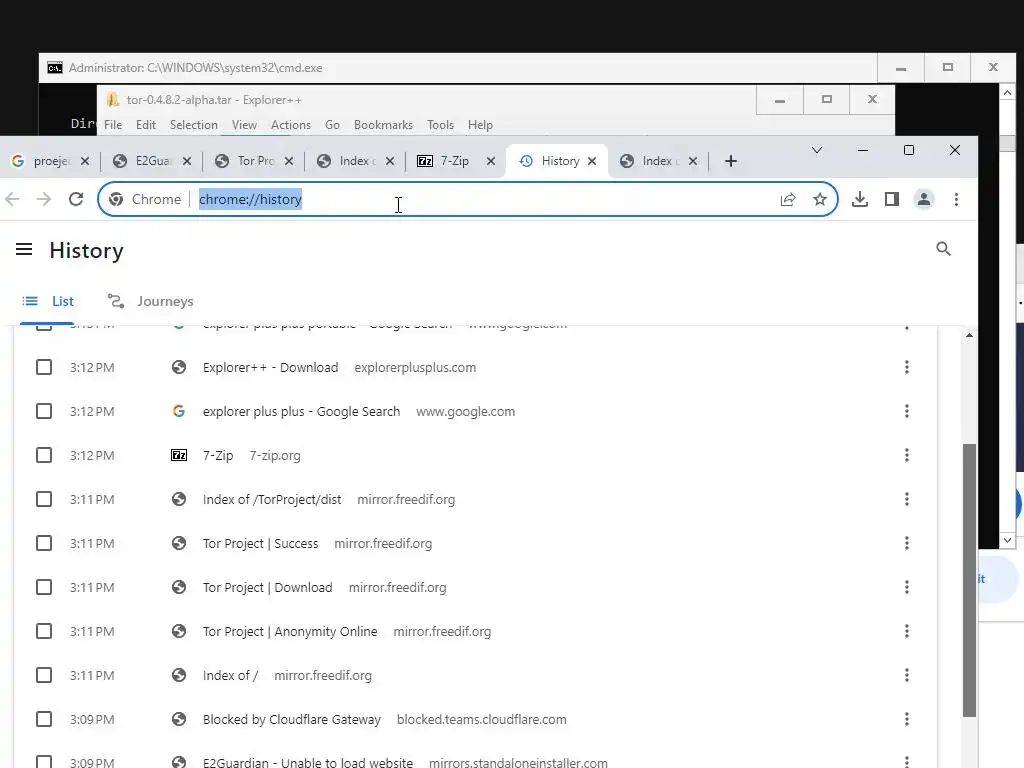This screenshot has width=1024, height=768.
Task: Check the Tor Project | Success checkbox
Action: [44, 543]
